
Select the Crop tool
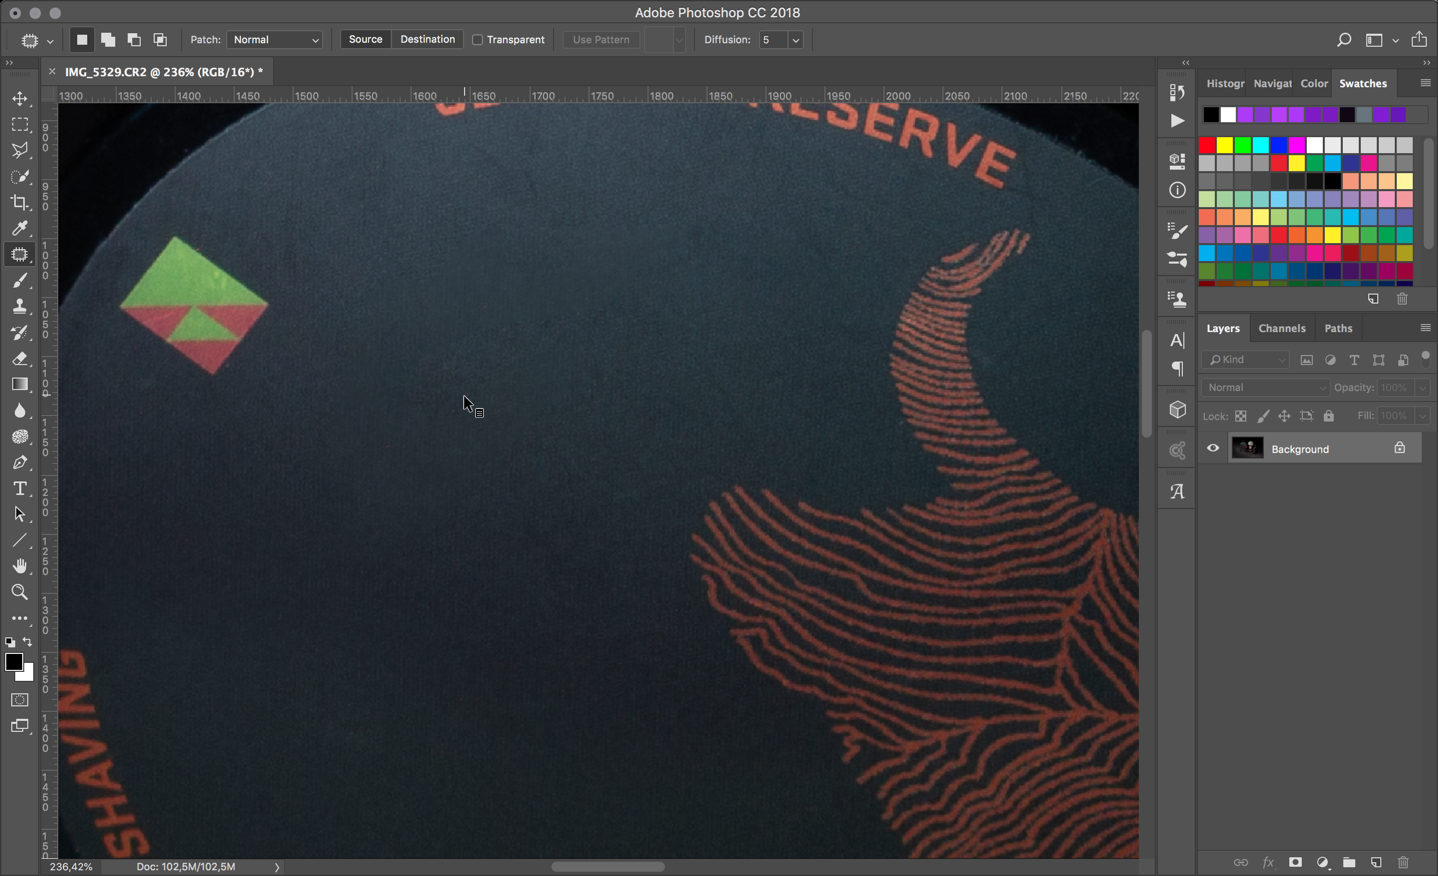click(20, 203)
